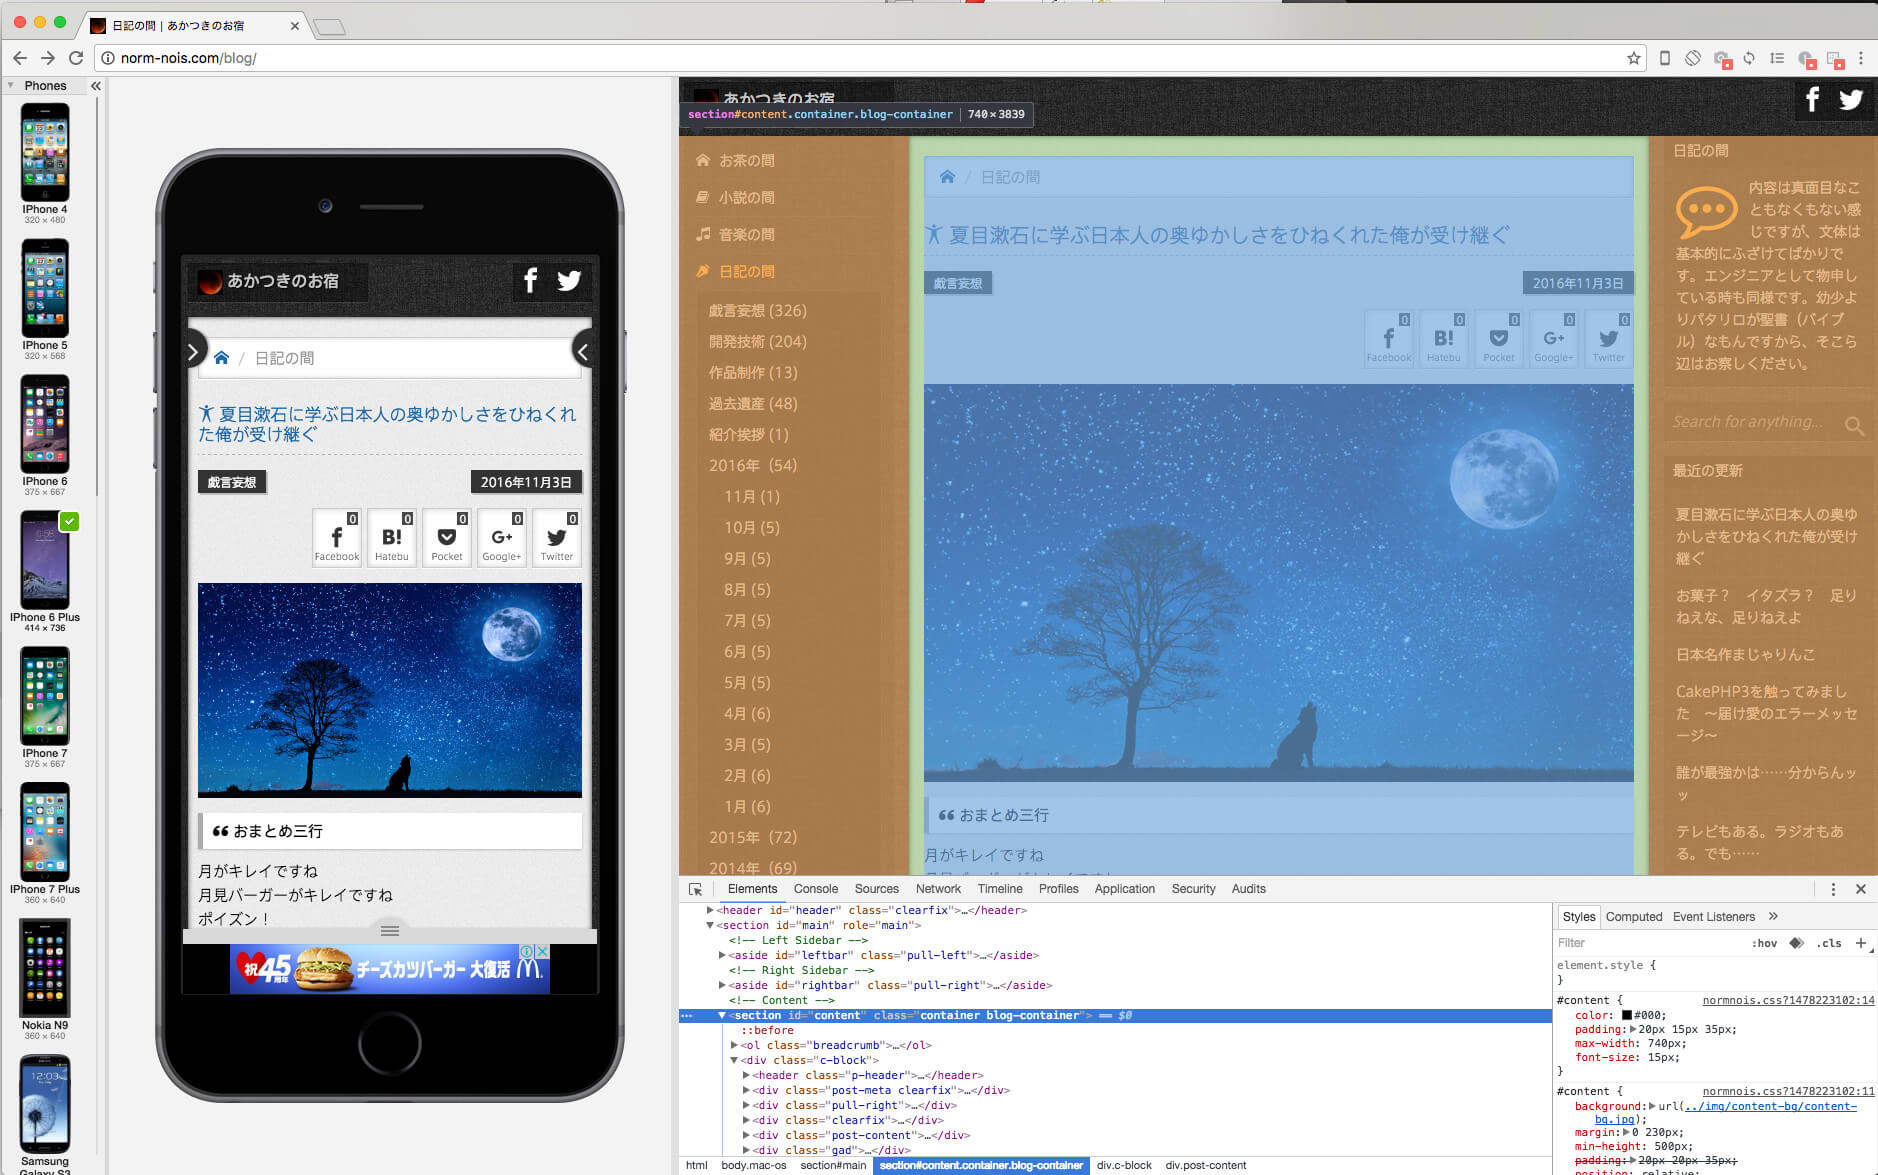The width and height of the screenshot is (1878, 1175).
Task: Switch to the Console tab
Action: (815, 889)
